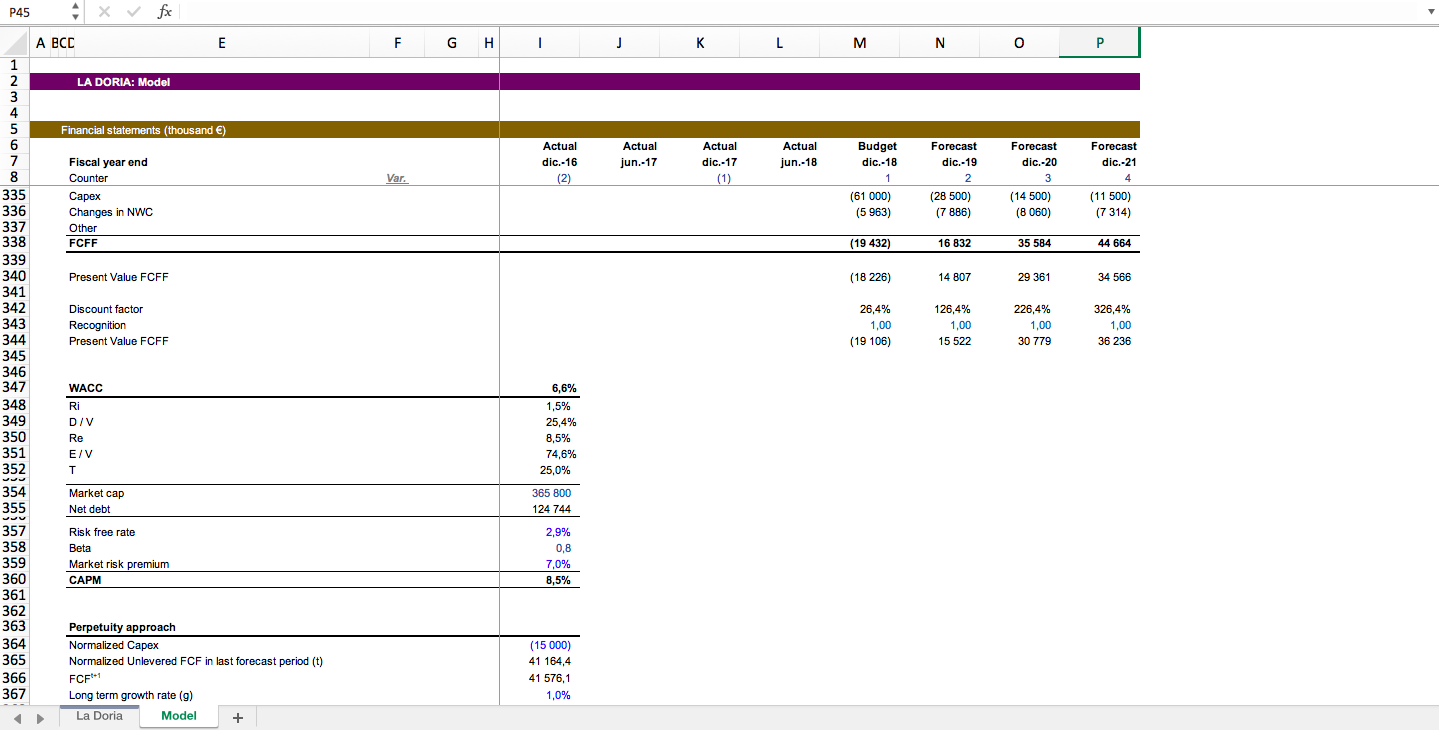Select Present Value FCFF 29 361

coord(1034,277)
